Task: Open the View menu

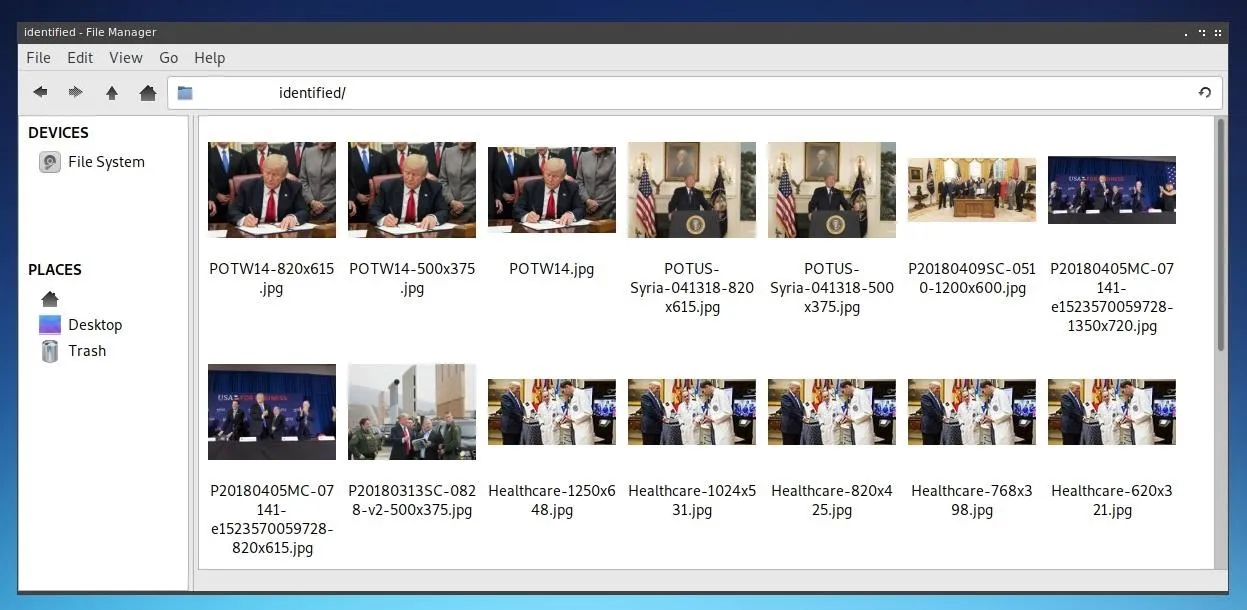Action: click(x=126, y=58)
